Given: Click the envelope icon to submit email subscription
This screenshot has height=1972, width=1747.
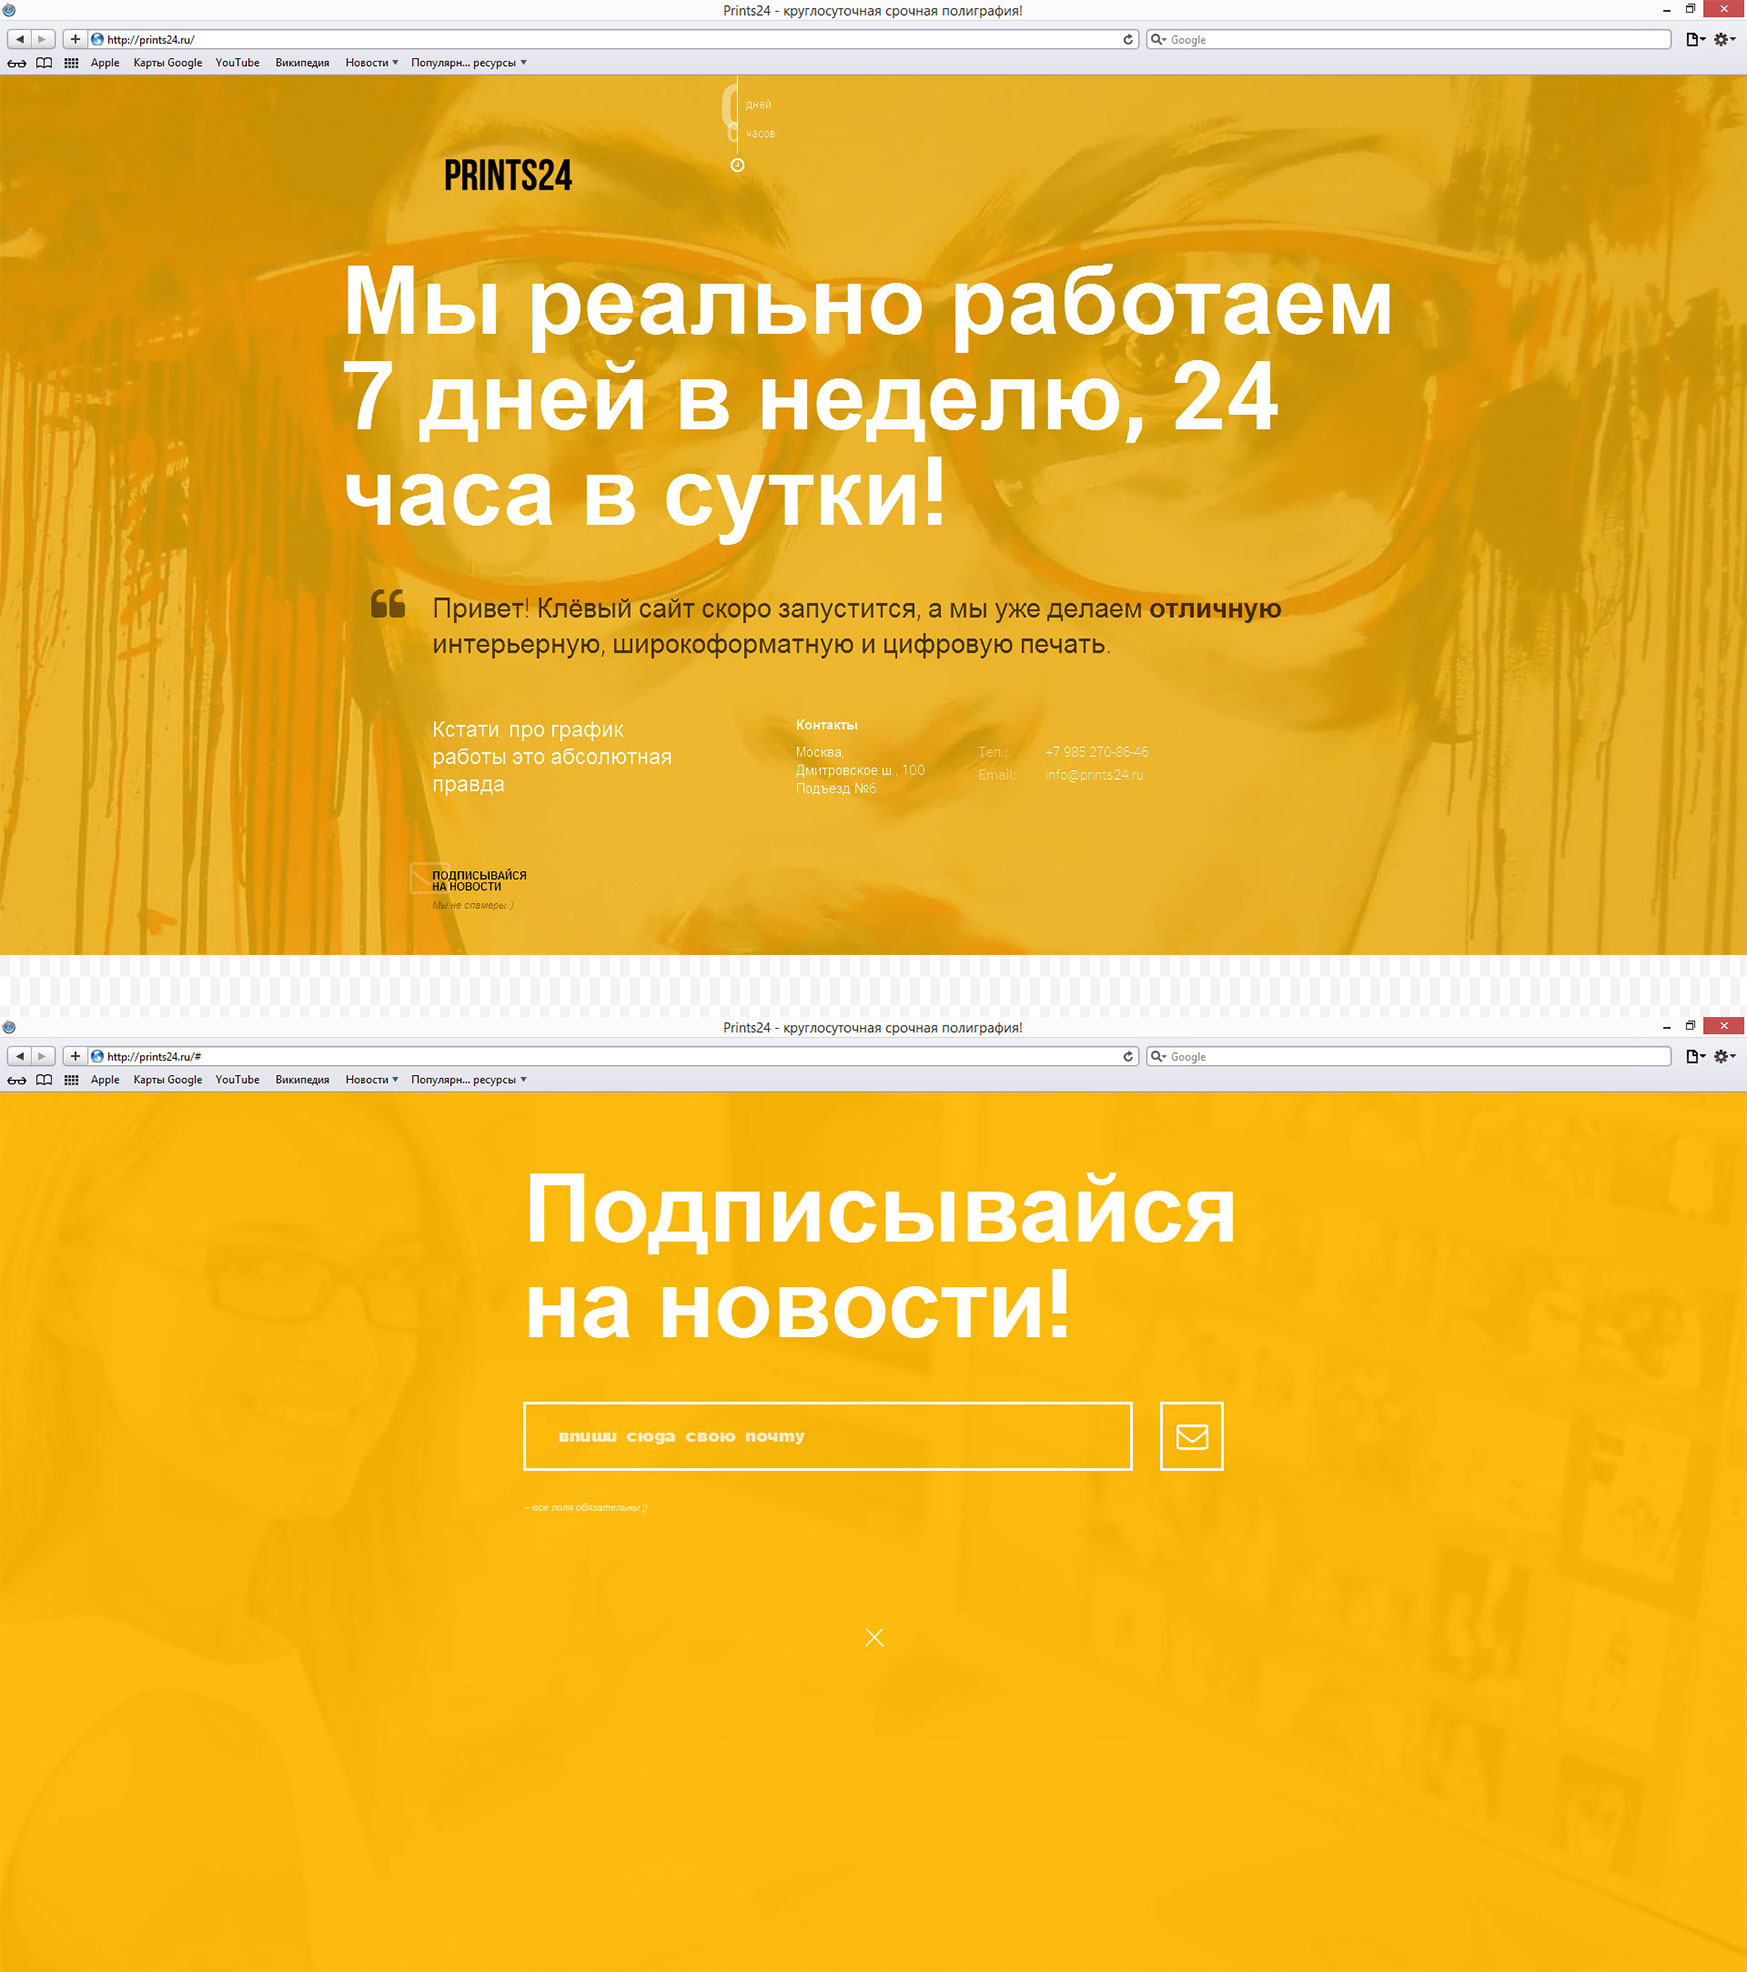Looking at the screenshot, I should coord(1191,1435).
